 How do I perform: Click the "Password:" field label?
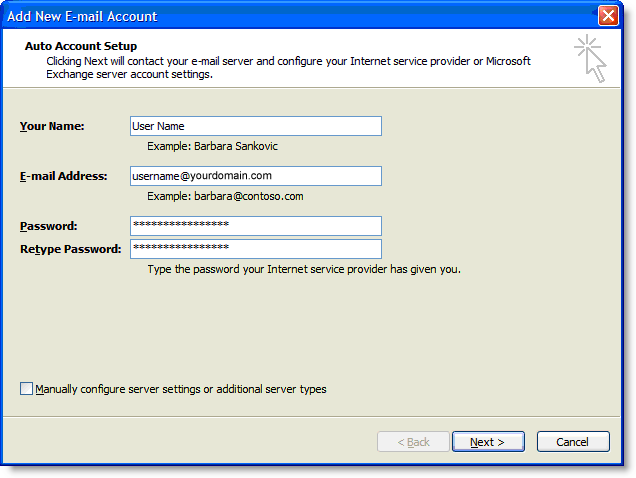tap(48, 226)
